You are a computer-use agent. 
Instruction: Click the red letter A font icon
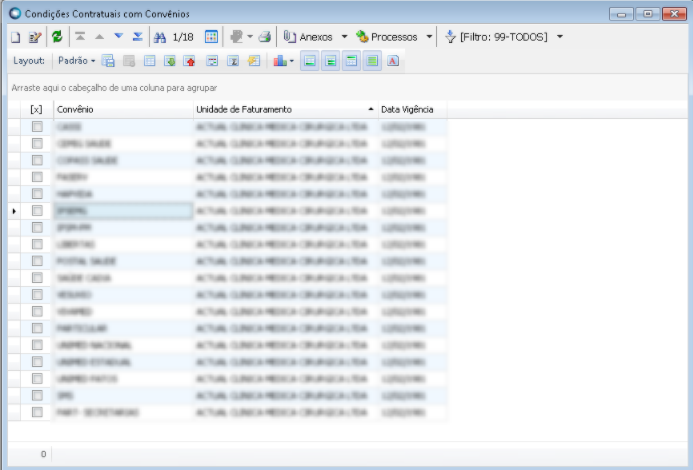click(x=393, y=61)
